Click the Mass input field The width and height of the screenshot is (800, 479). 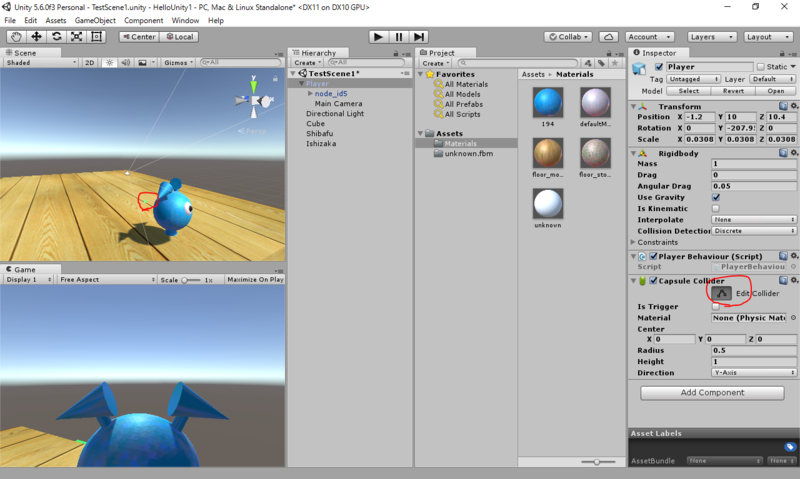click(x=754, y=164)
